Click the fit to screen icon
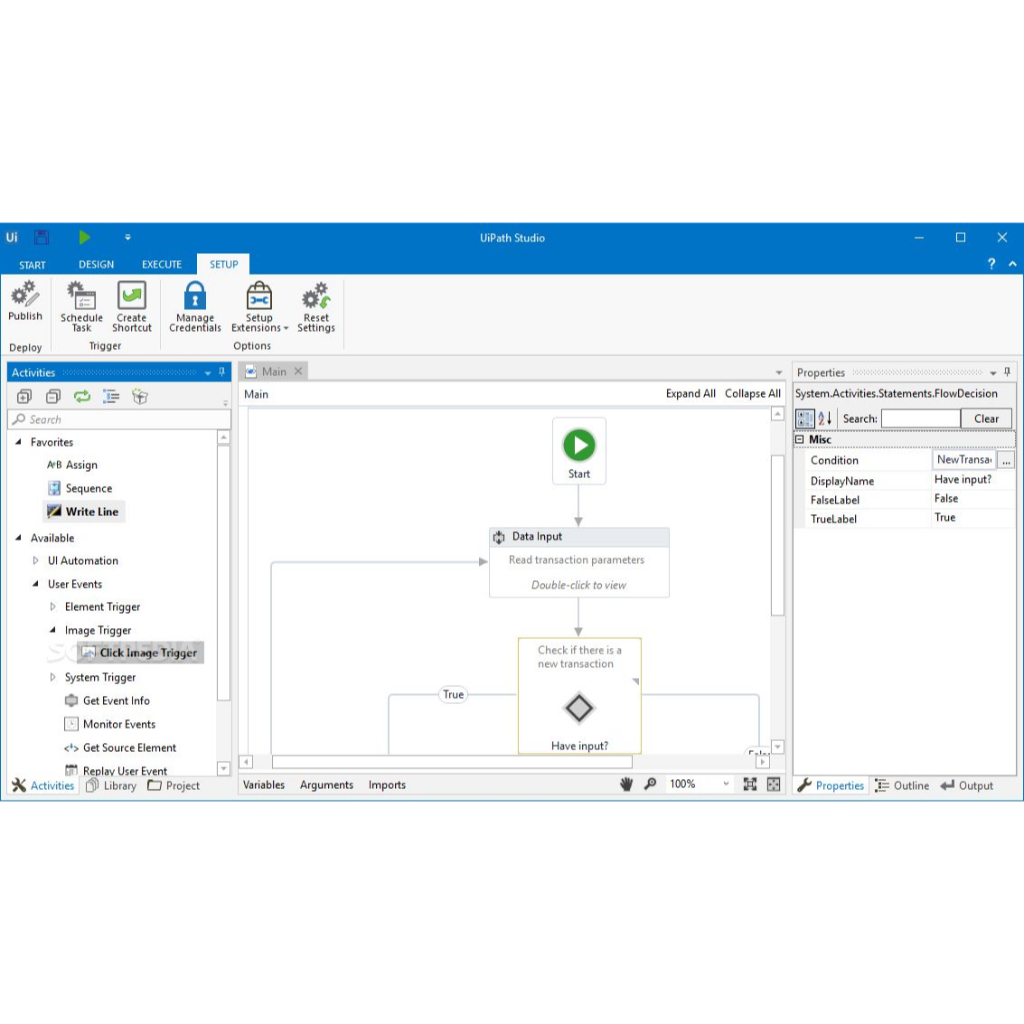Image resolution: width=1024 pixels, height=1024 pixels. [750, 784]
